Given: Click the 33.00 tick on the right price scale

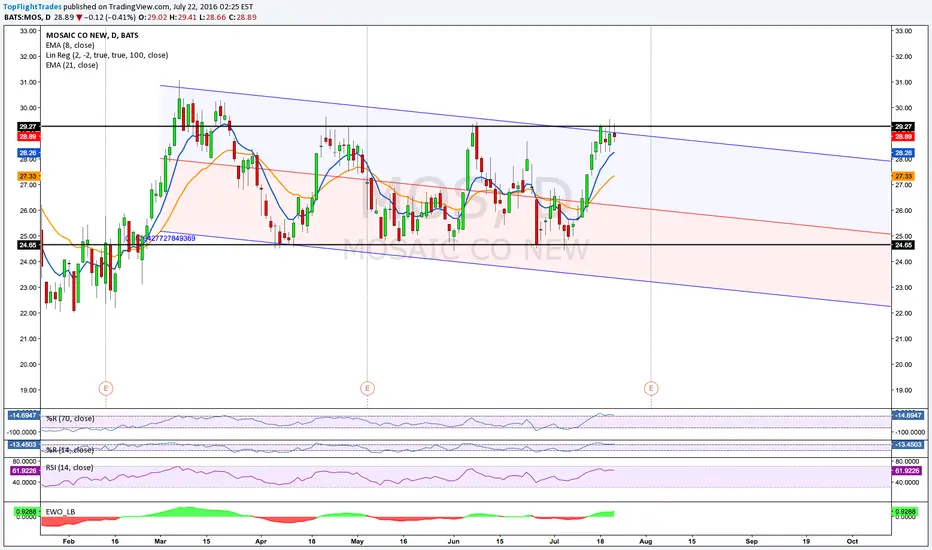Looking at the screenshot, I should tap(903, 31).
